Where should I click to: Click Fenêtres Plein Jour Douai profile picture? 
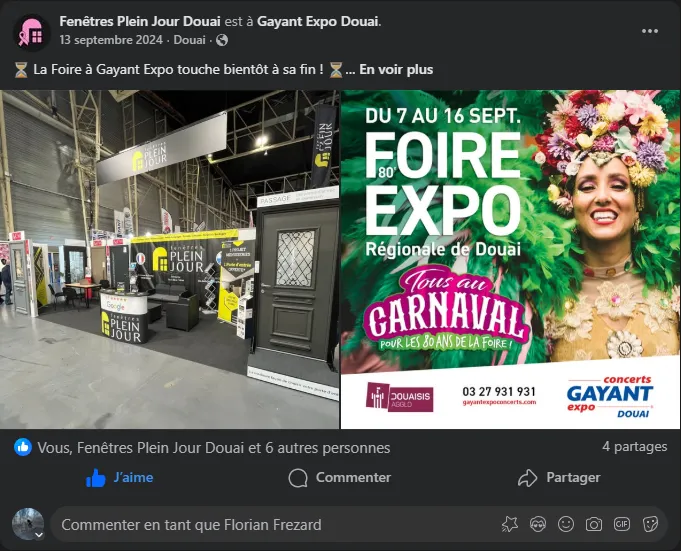[x=32, y=33]
